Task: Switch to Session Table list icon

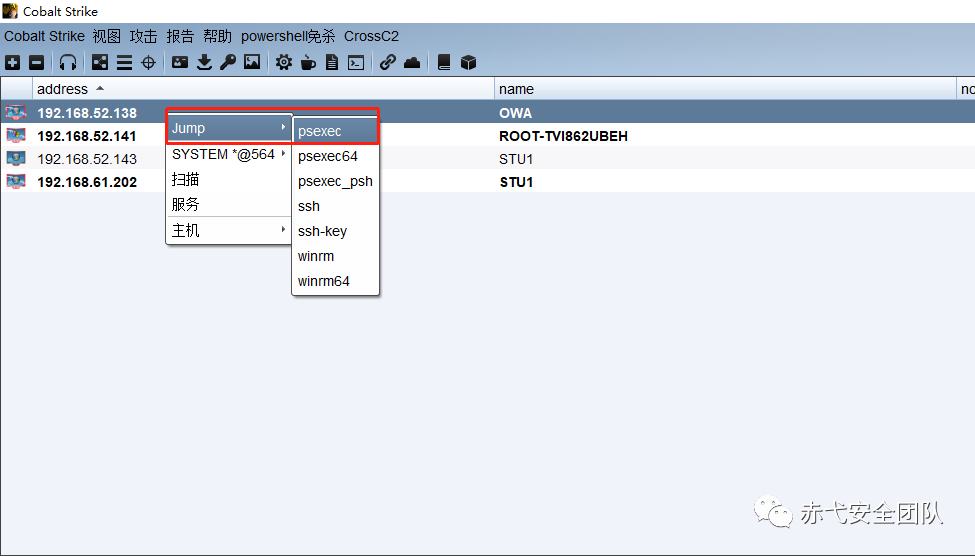Action: tap(124, 62)
